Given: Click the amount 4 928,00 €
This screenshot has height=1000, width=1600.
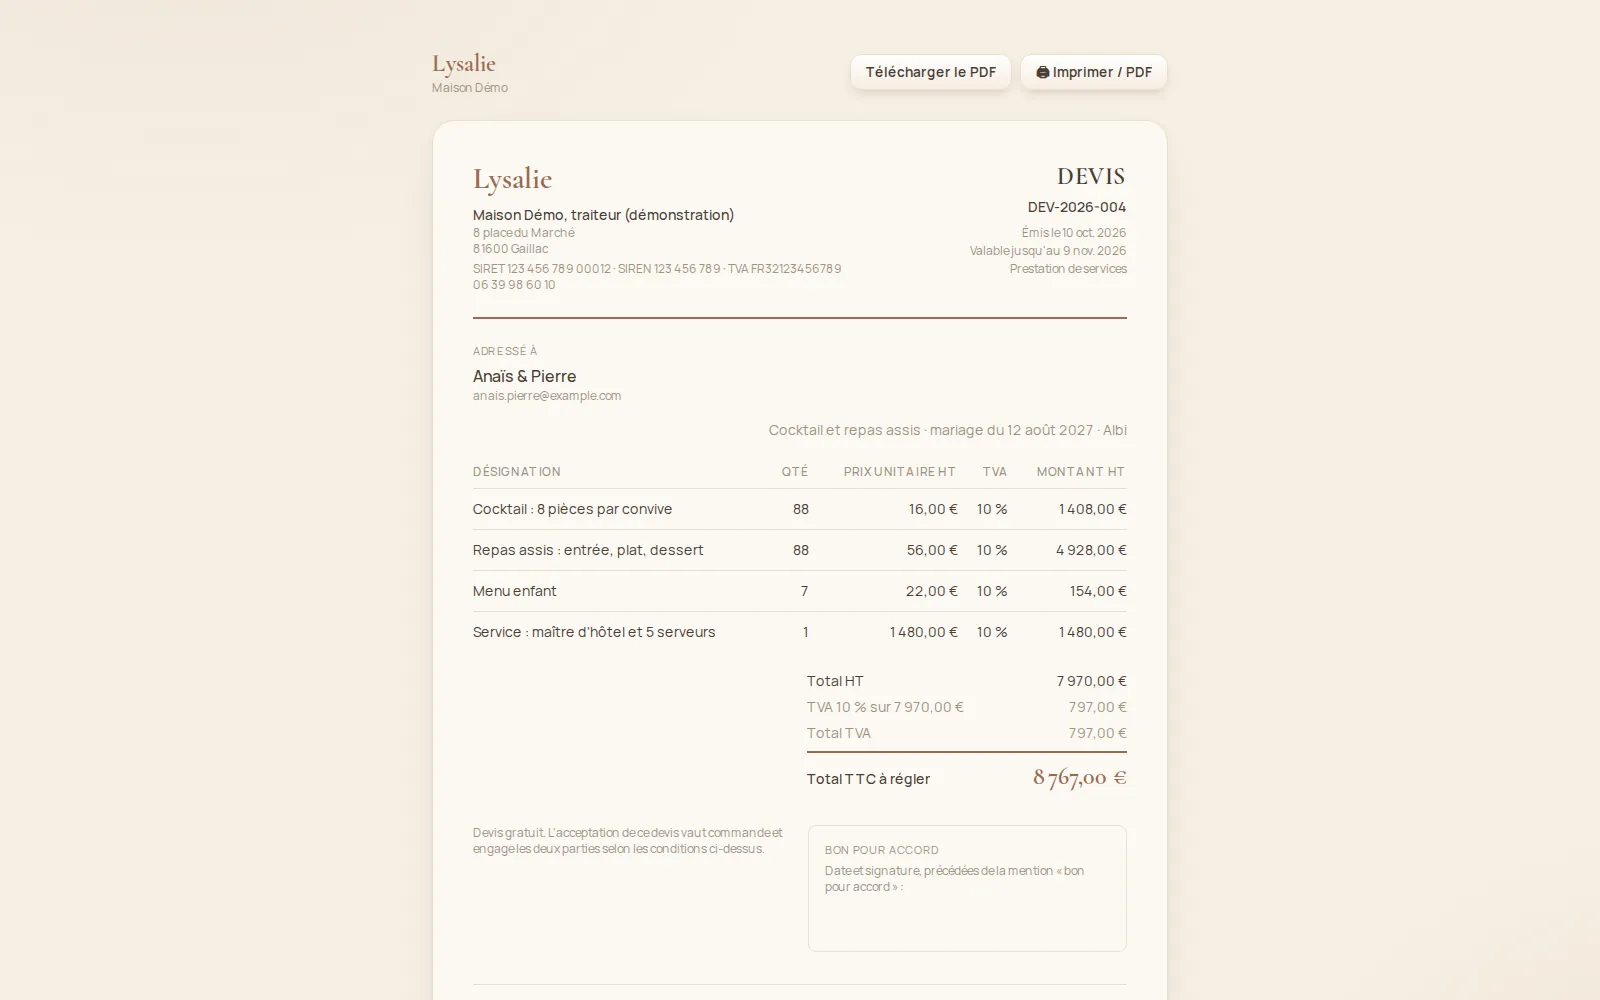Looking at the screenshot, I should pos(1091,550).
